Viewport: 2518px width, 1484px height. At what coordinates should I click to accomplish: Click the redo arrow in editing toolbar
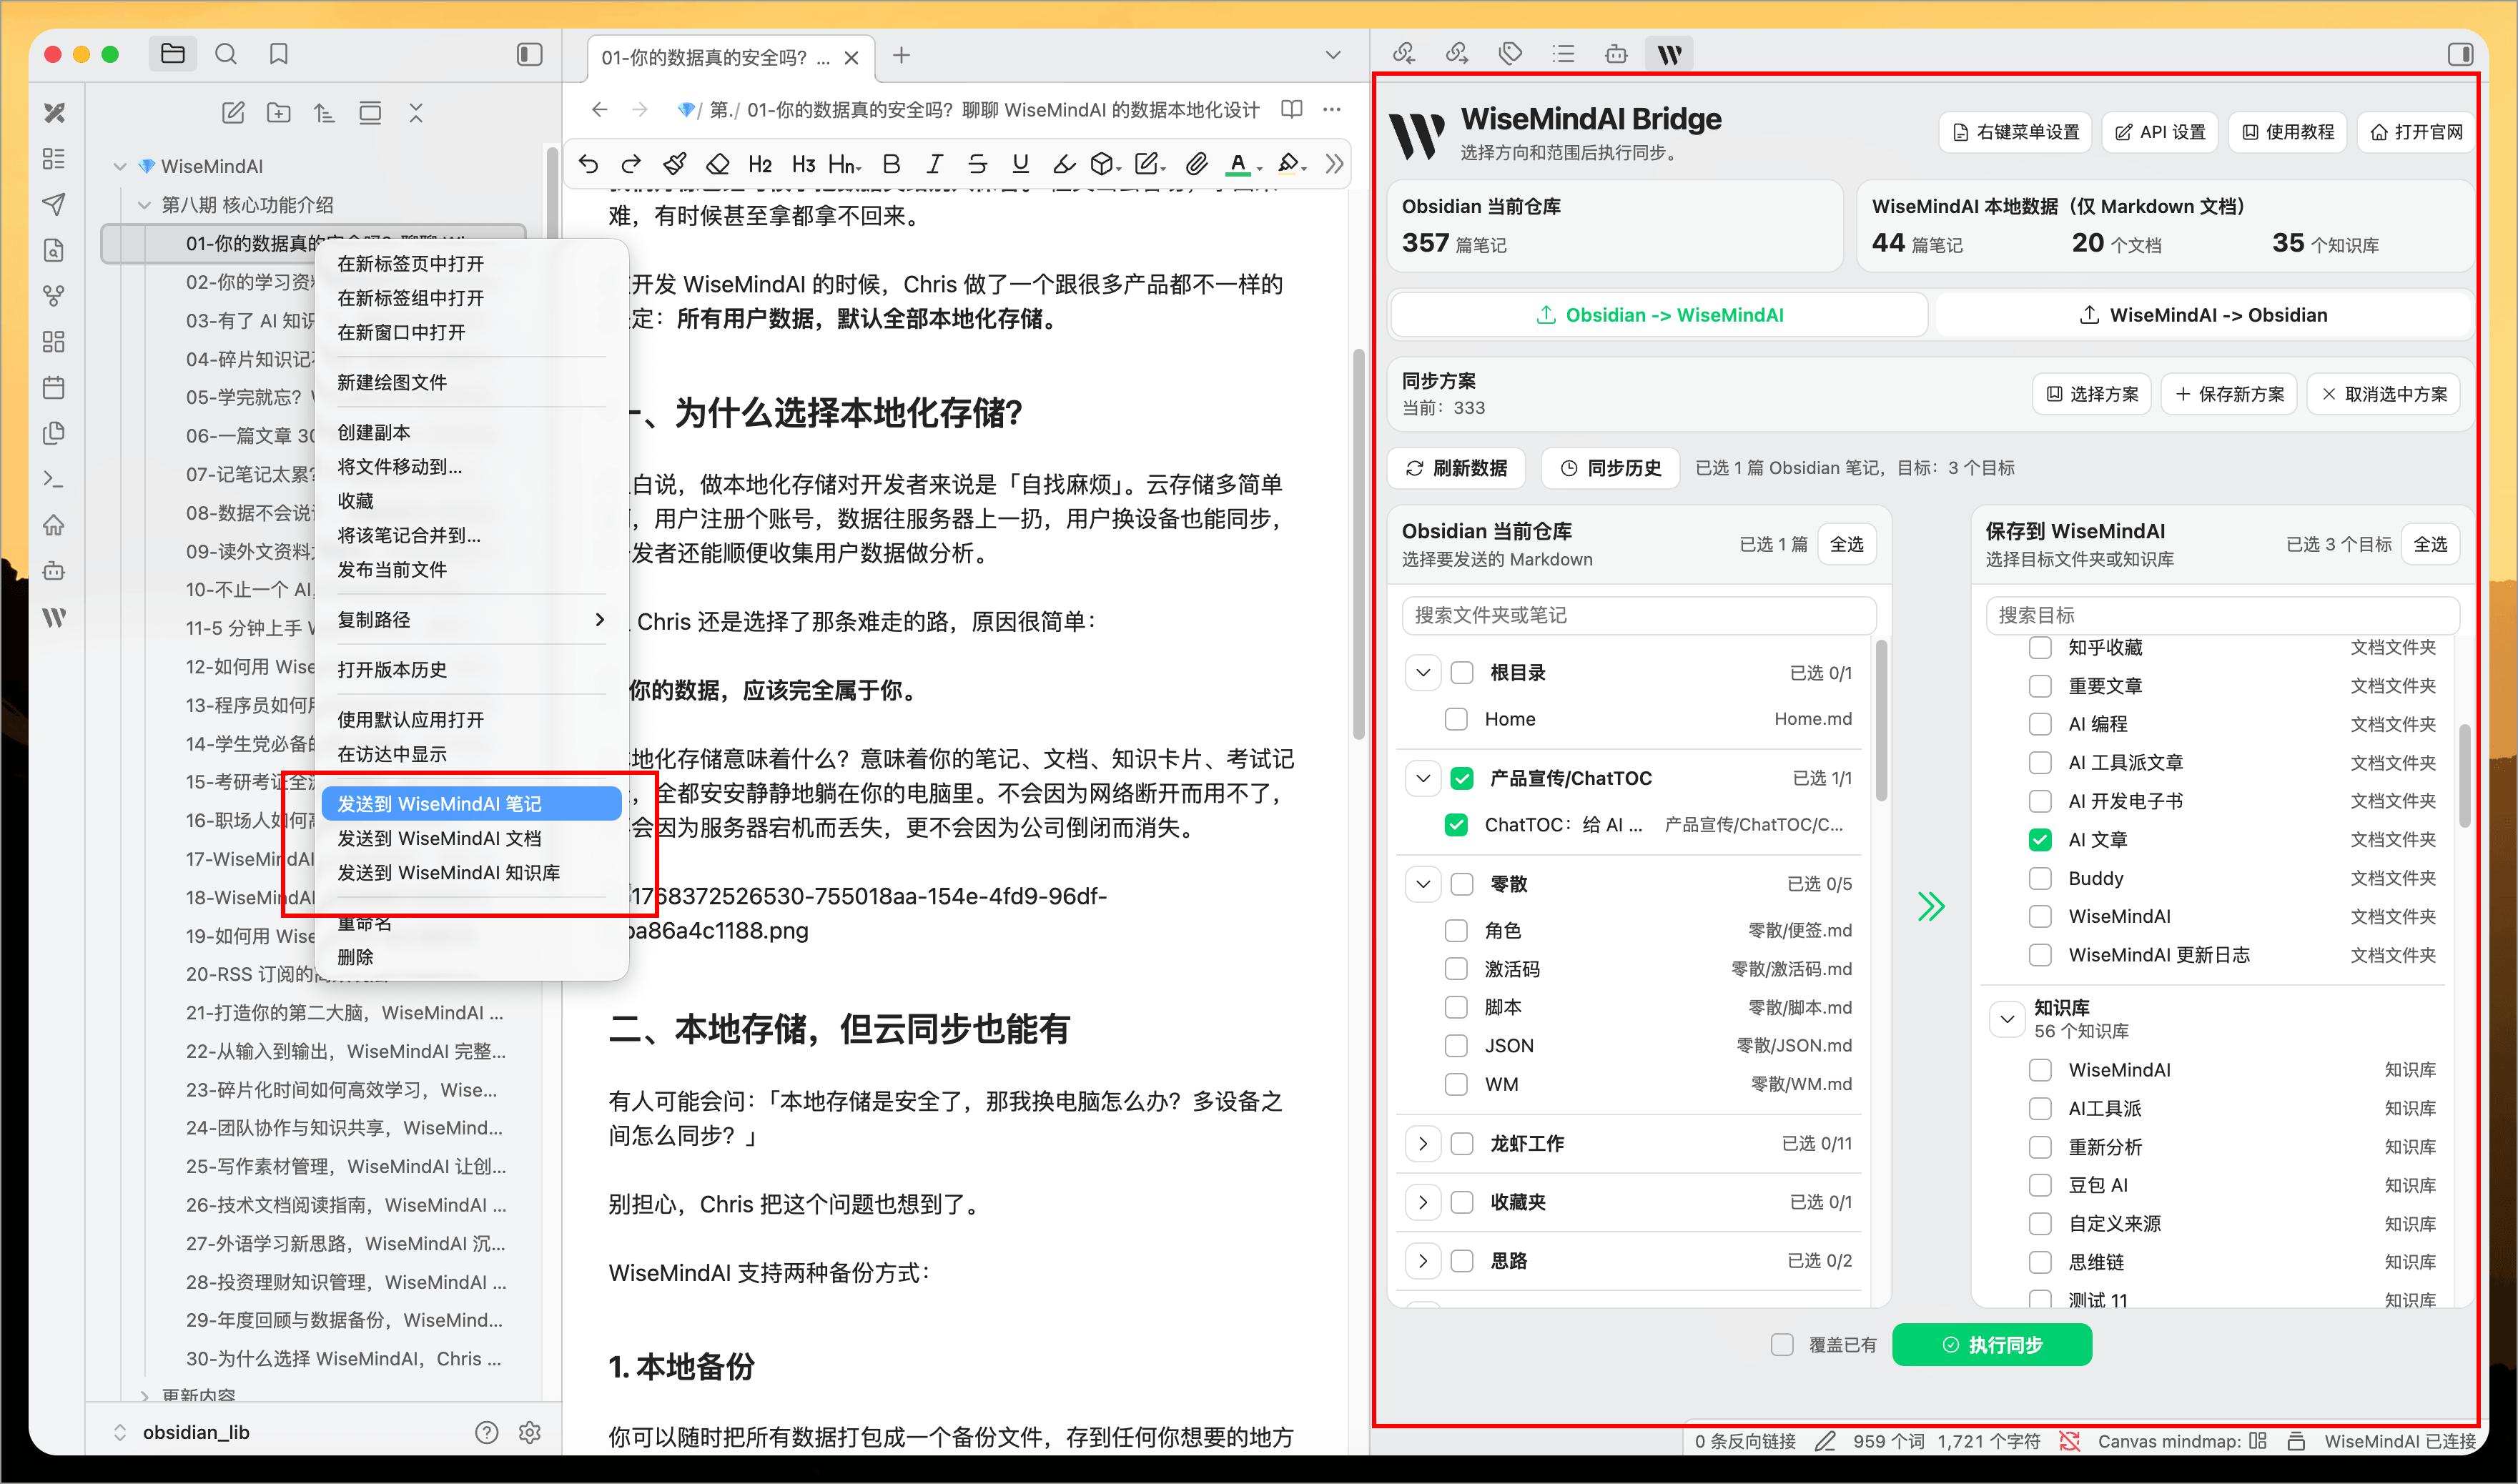(630, 164)
